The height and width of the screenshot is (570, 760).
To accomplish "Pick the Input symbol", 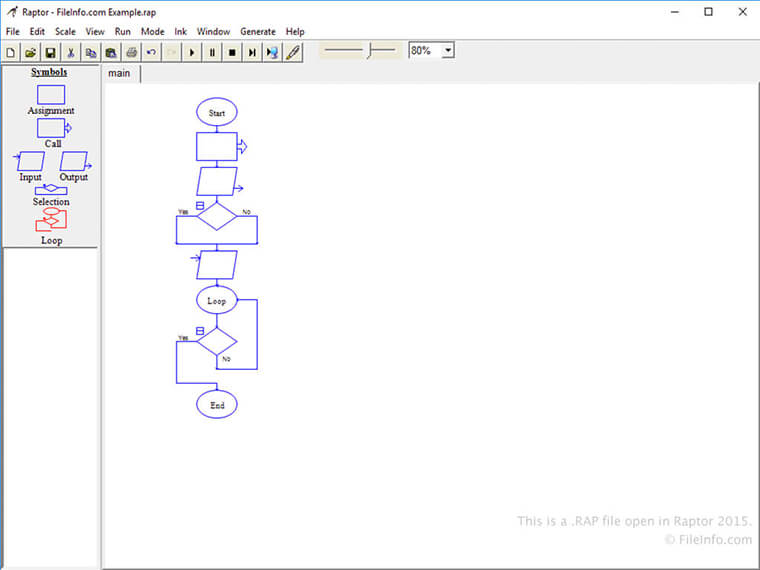I will [31, 161].
